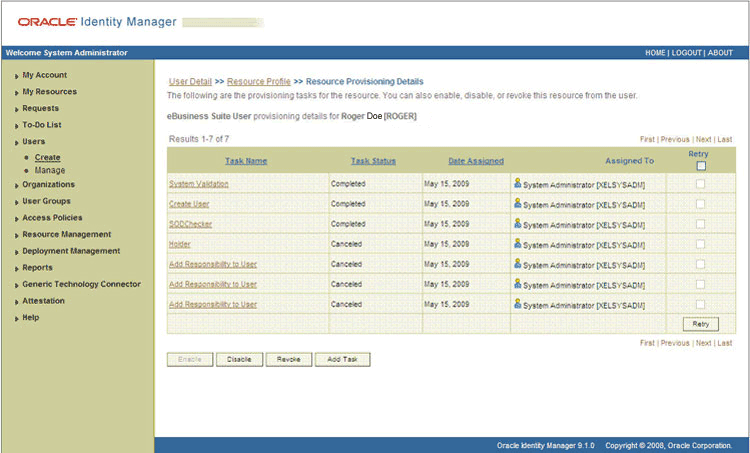Select Manage under Users
Viewport: 750px width, 453px height.
50,170
